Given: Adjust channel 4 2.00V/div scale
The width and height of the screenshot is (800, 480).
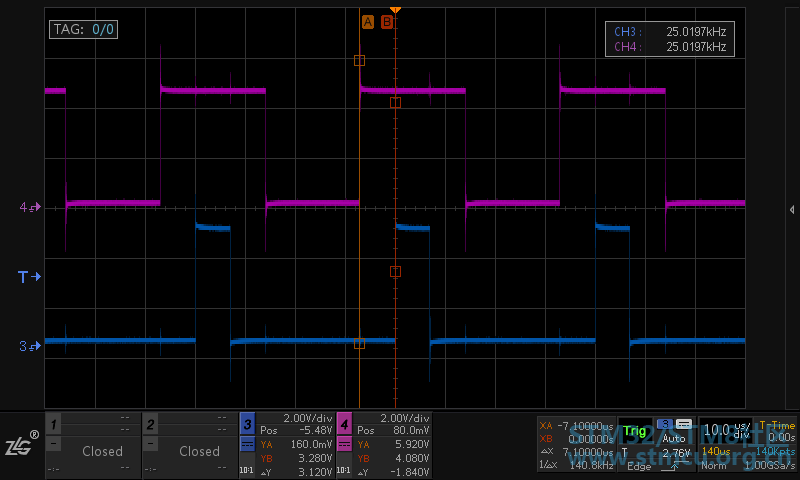Looking at the screenshot, I should tap(405, 418).
